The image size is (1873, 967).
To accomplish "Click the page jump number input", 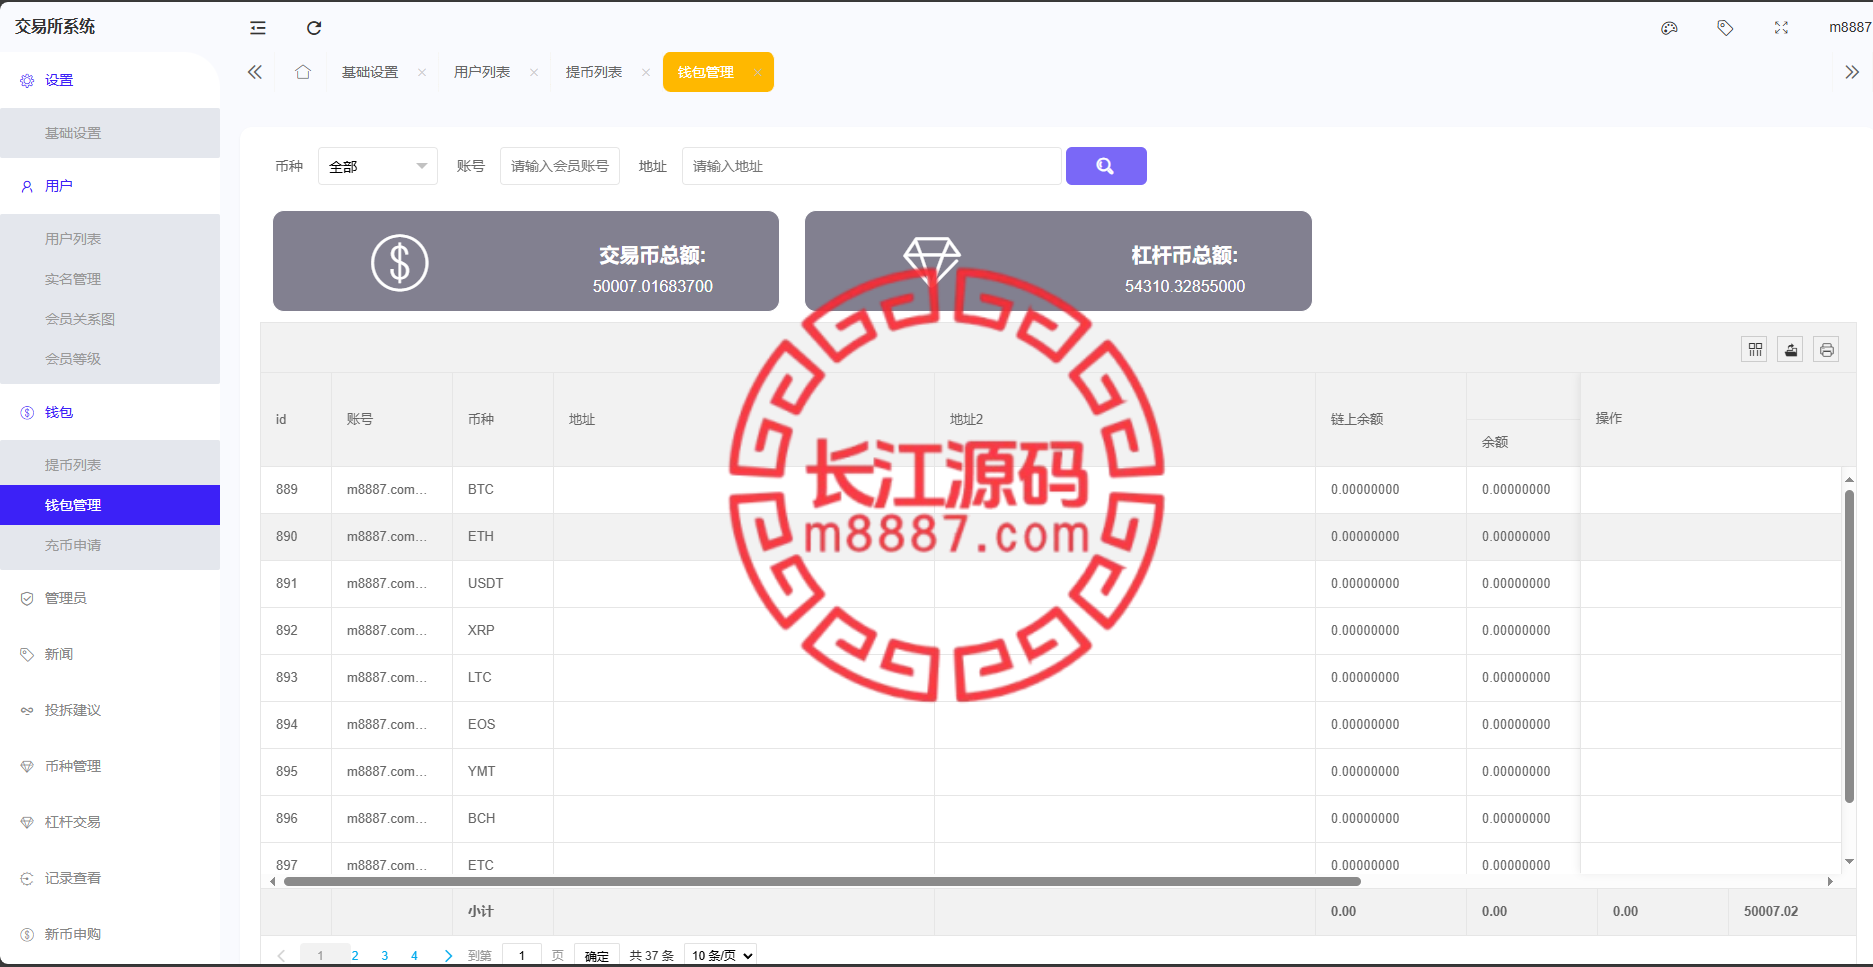I will point(522,955).
